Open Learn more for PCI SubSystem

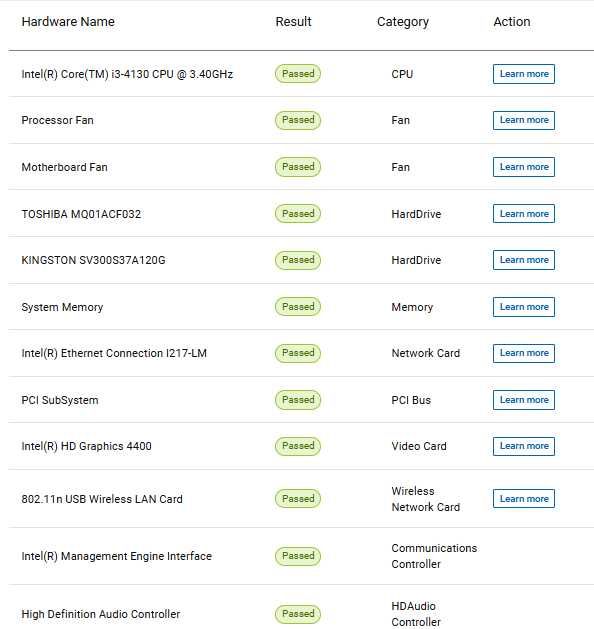tap(524, 400)
